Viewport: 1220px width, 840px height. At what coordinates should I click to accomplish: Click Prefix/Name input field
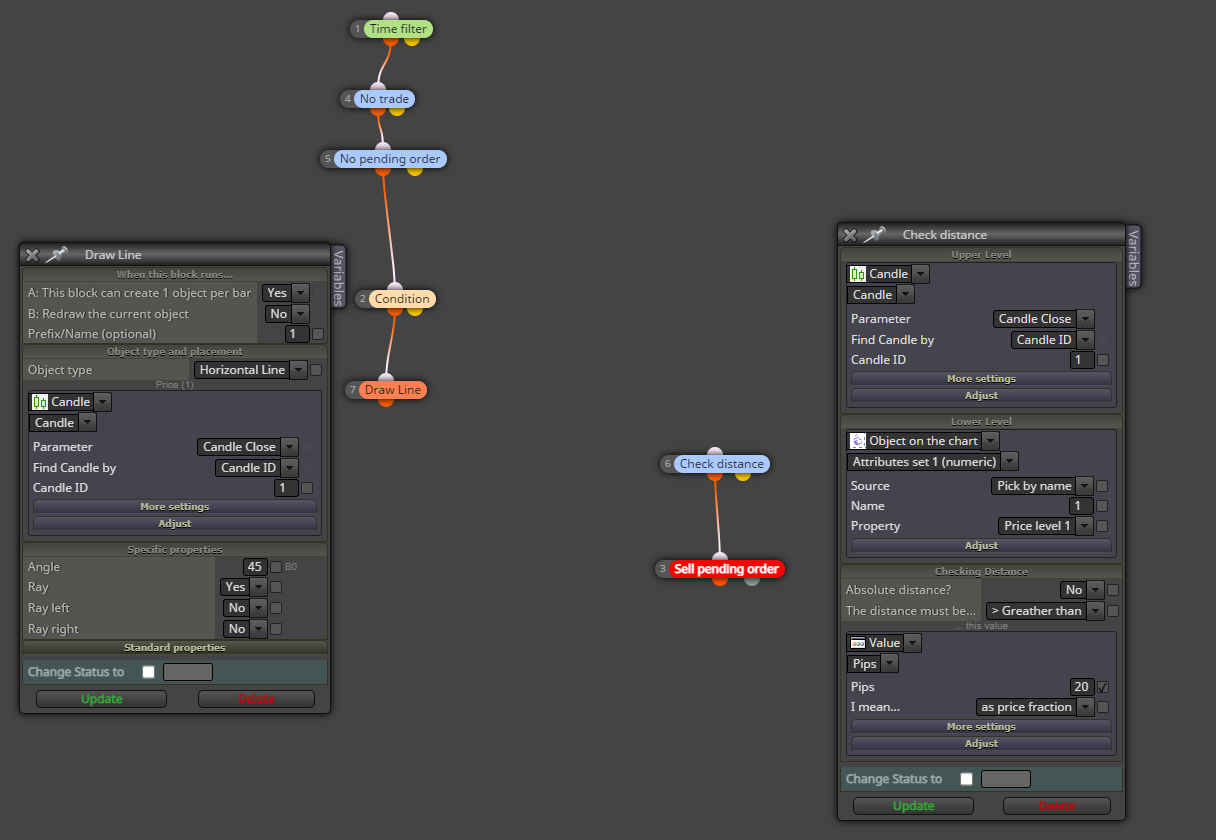pyautogui.click(x=297, y=334)
